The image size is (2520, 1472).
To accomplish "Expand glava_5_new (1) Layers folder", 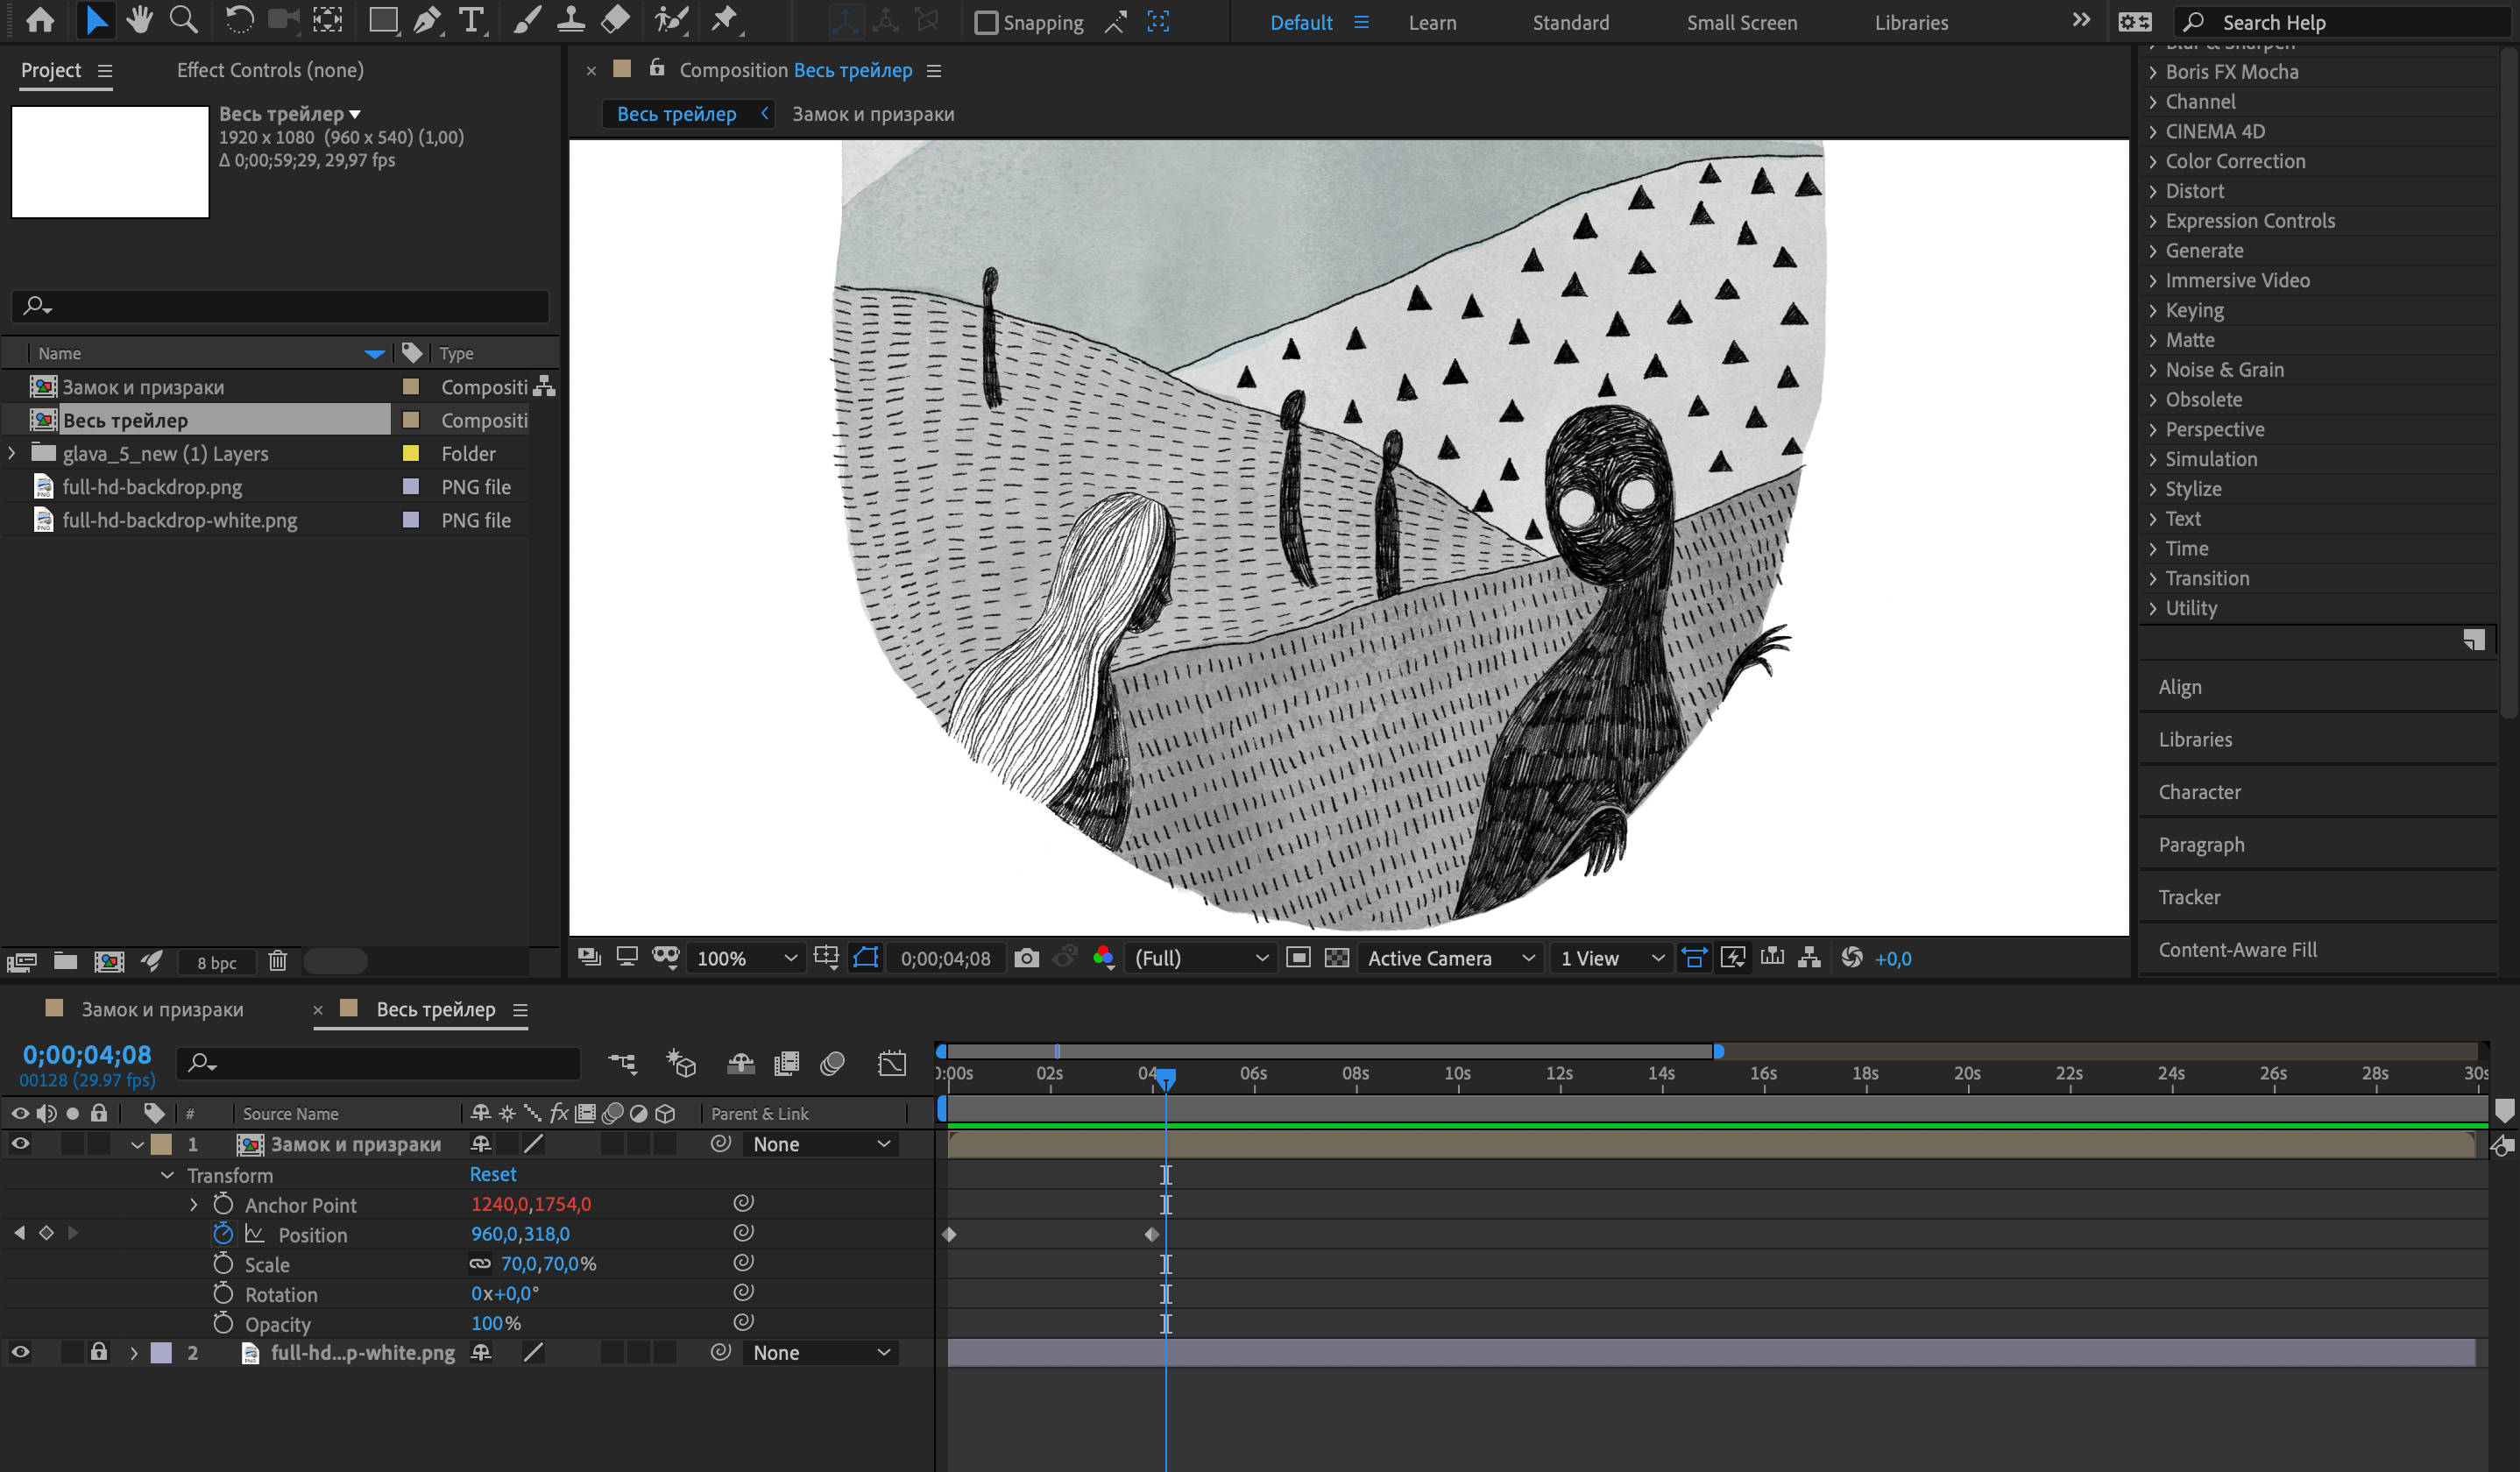I will tap(12, 453).
